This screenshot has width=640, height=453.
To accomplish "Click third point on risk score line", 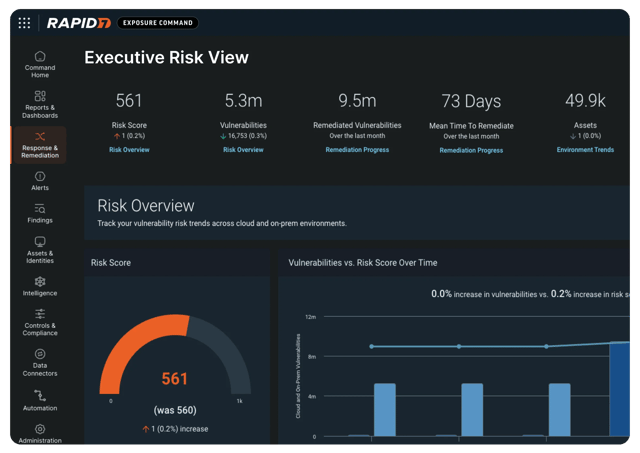I will pyautogui.click(x=547, y=346).
